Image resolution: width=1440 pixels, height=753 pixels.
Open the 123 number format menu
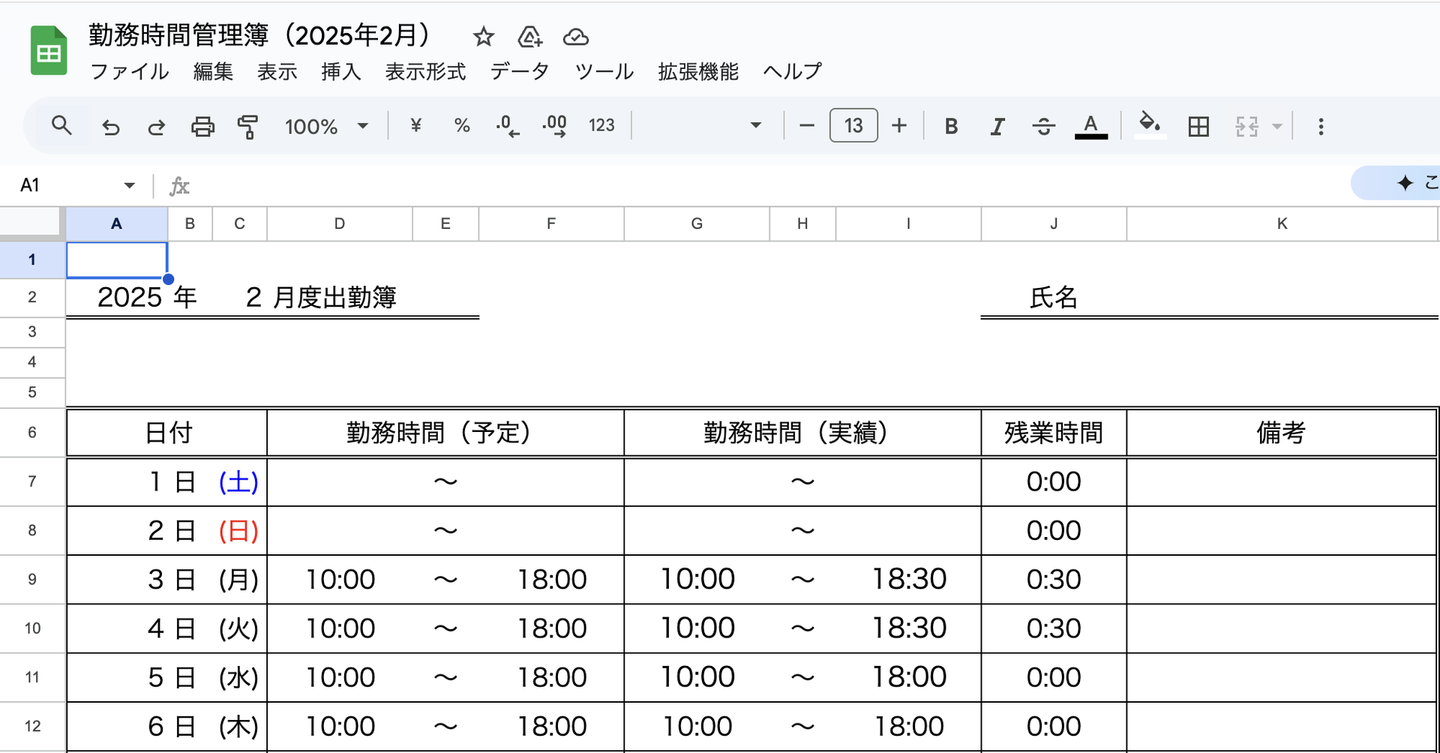(602, 126)
